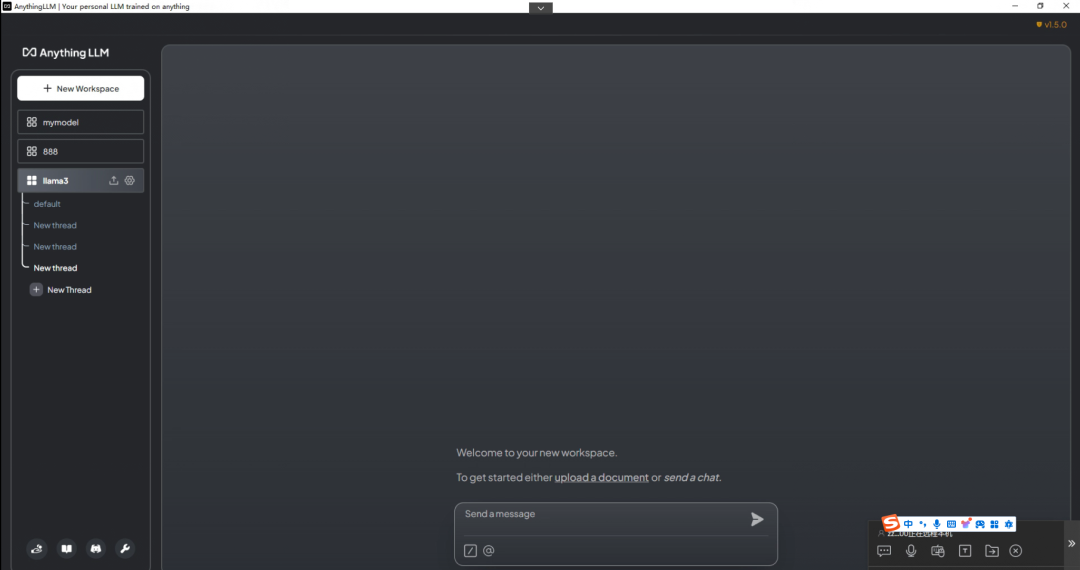Image resolution: width=1080 pixels, height=570 pixels.
Task: Click the Anything LLM logo
Action: (x=65, y=52)
